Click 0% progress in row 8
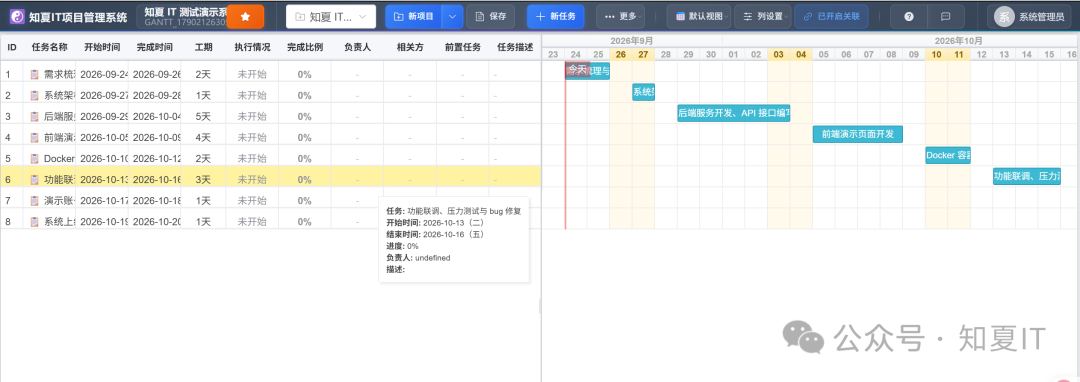This screenshot has width=1080, height=382. click(x=304, y=222)
